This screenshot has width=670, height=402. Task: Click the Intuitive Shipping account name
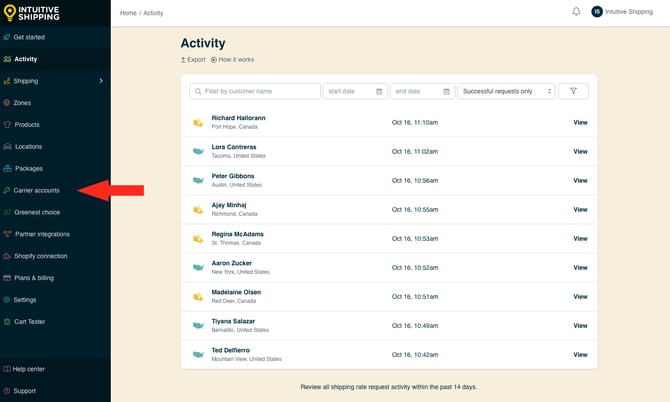tap(629, 12)
